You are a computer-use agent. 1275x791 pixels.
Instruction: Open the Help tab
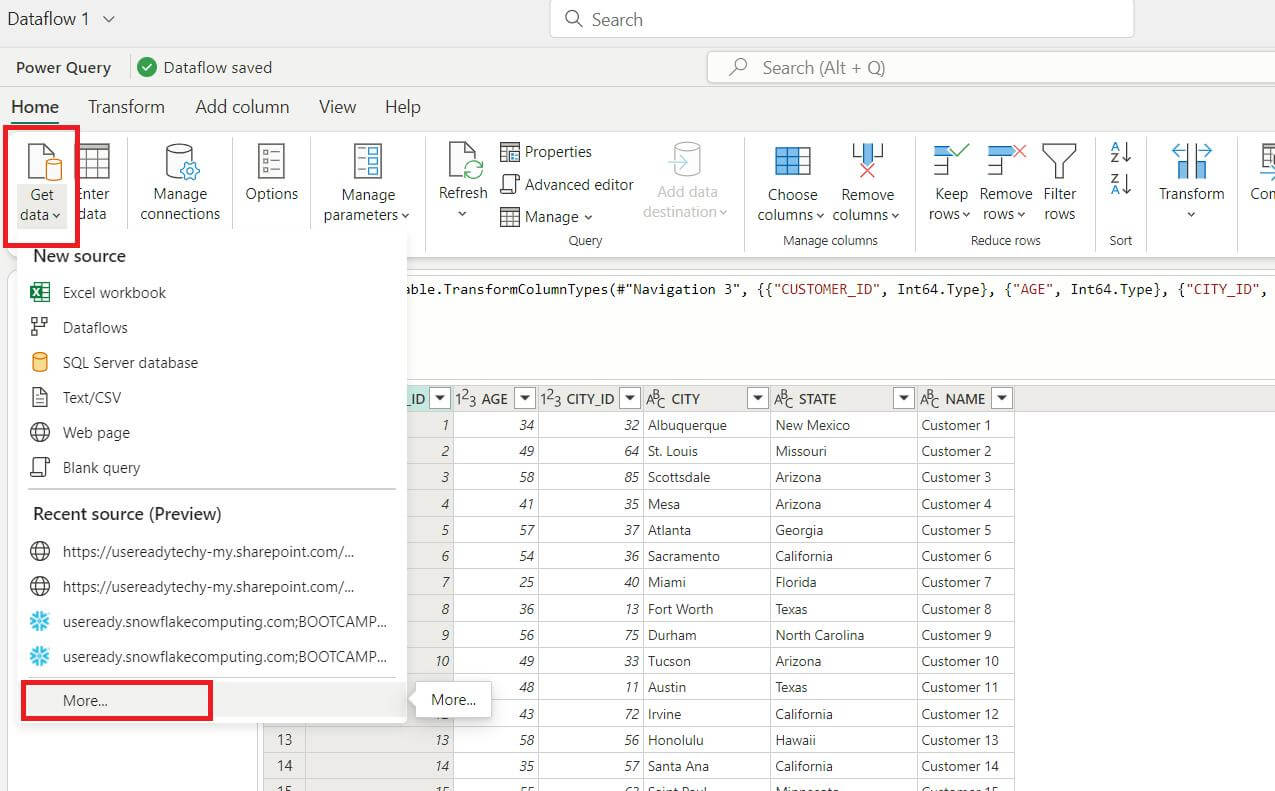pos(403,107)
